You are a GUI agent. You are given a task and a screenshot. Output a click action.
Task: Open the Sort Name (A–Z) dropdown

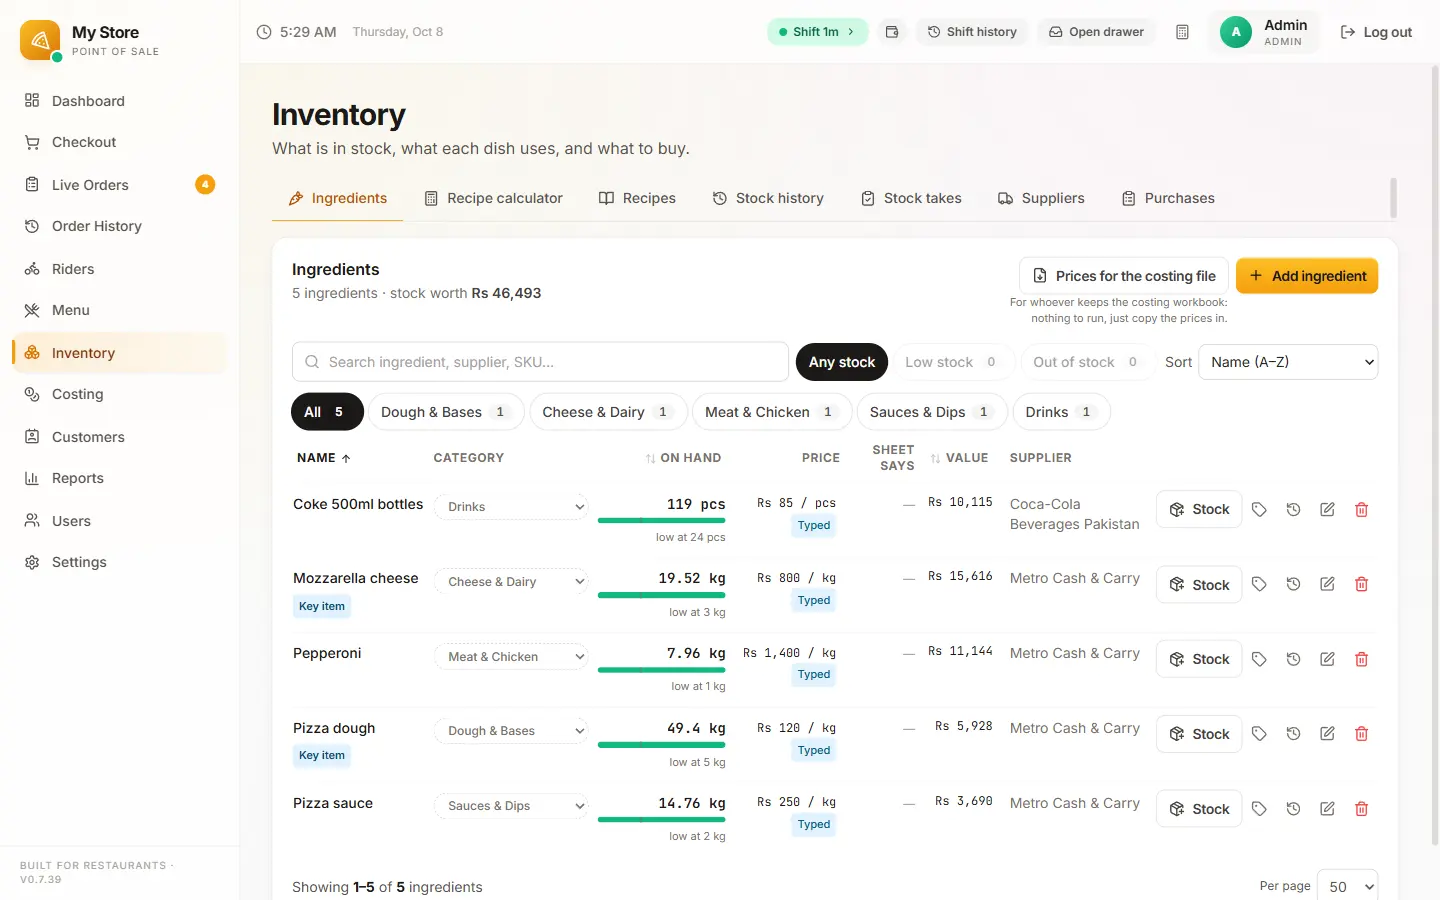[x=1288, y=362]
